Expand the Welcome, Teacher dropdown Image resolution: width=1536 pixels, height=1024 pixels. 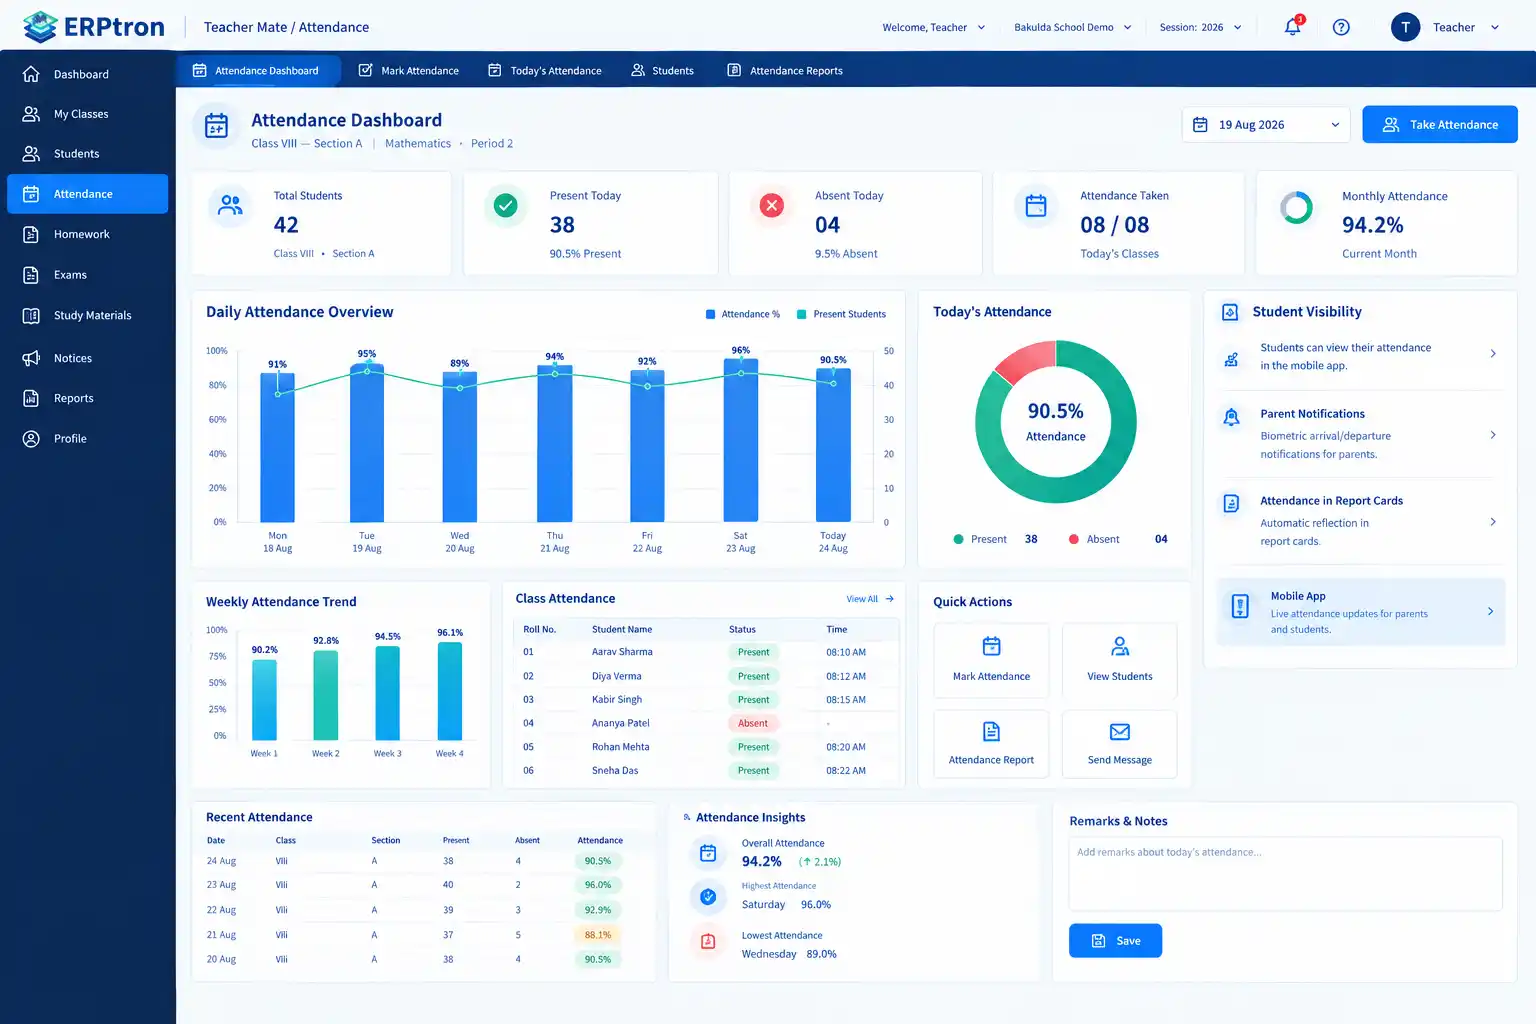(934, 27)
